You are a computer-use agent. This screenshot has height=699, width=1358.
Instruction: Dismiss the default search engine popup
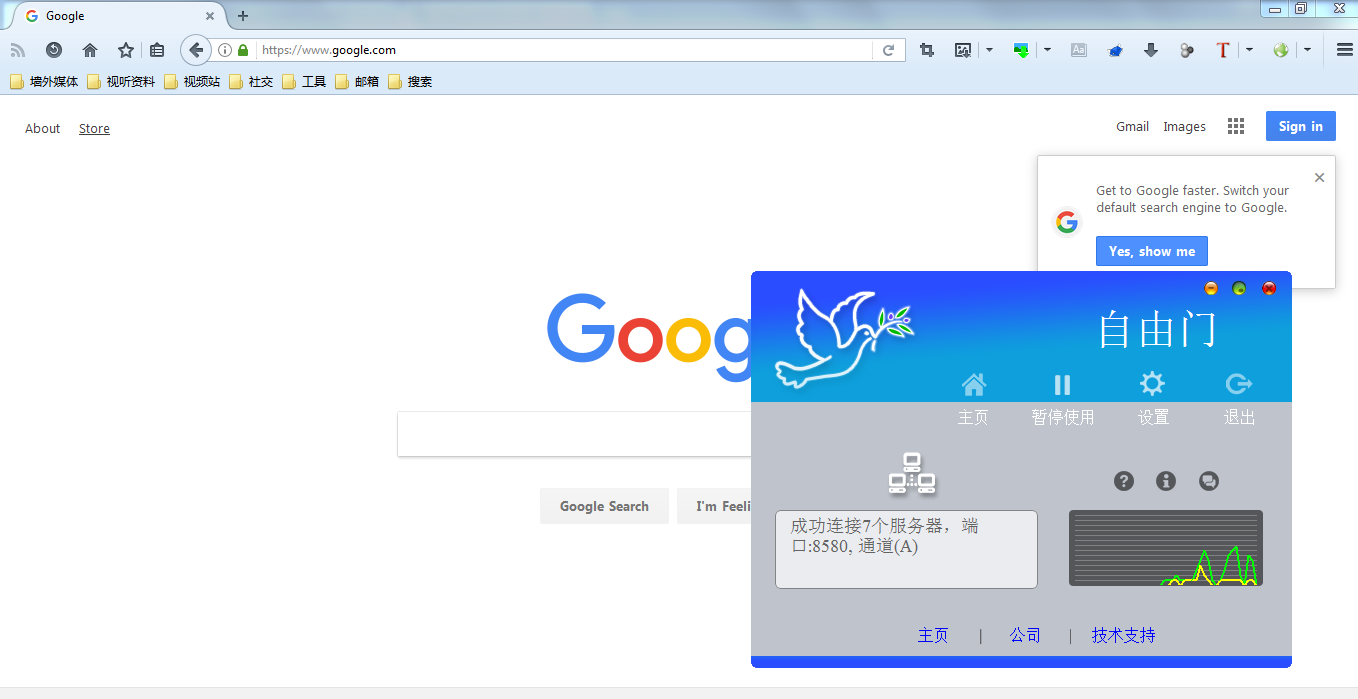[1319, 177]
